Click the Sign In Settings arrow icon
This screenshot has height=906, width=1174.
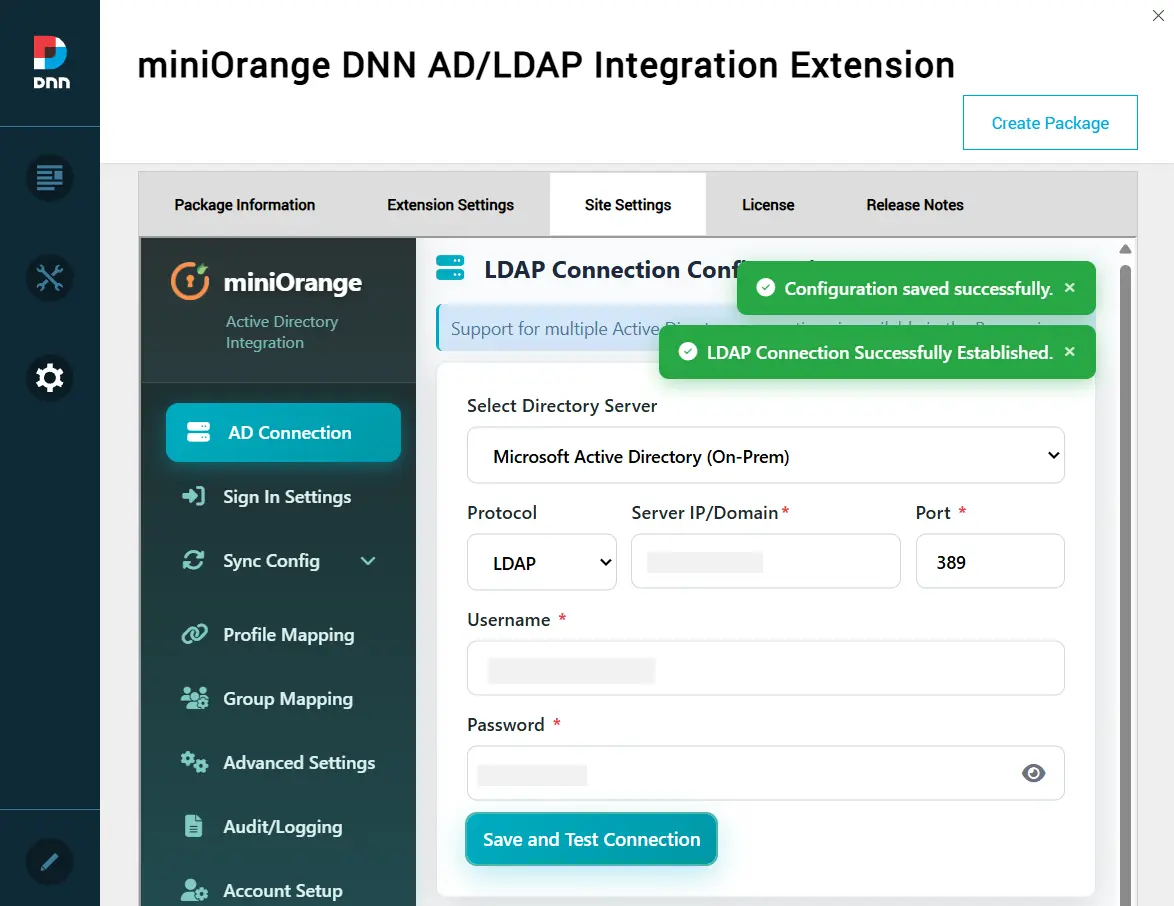(194, 496)
